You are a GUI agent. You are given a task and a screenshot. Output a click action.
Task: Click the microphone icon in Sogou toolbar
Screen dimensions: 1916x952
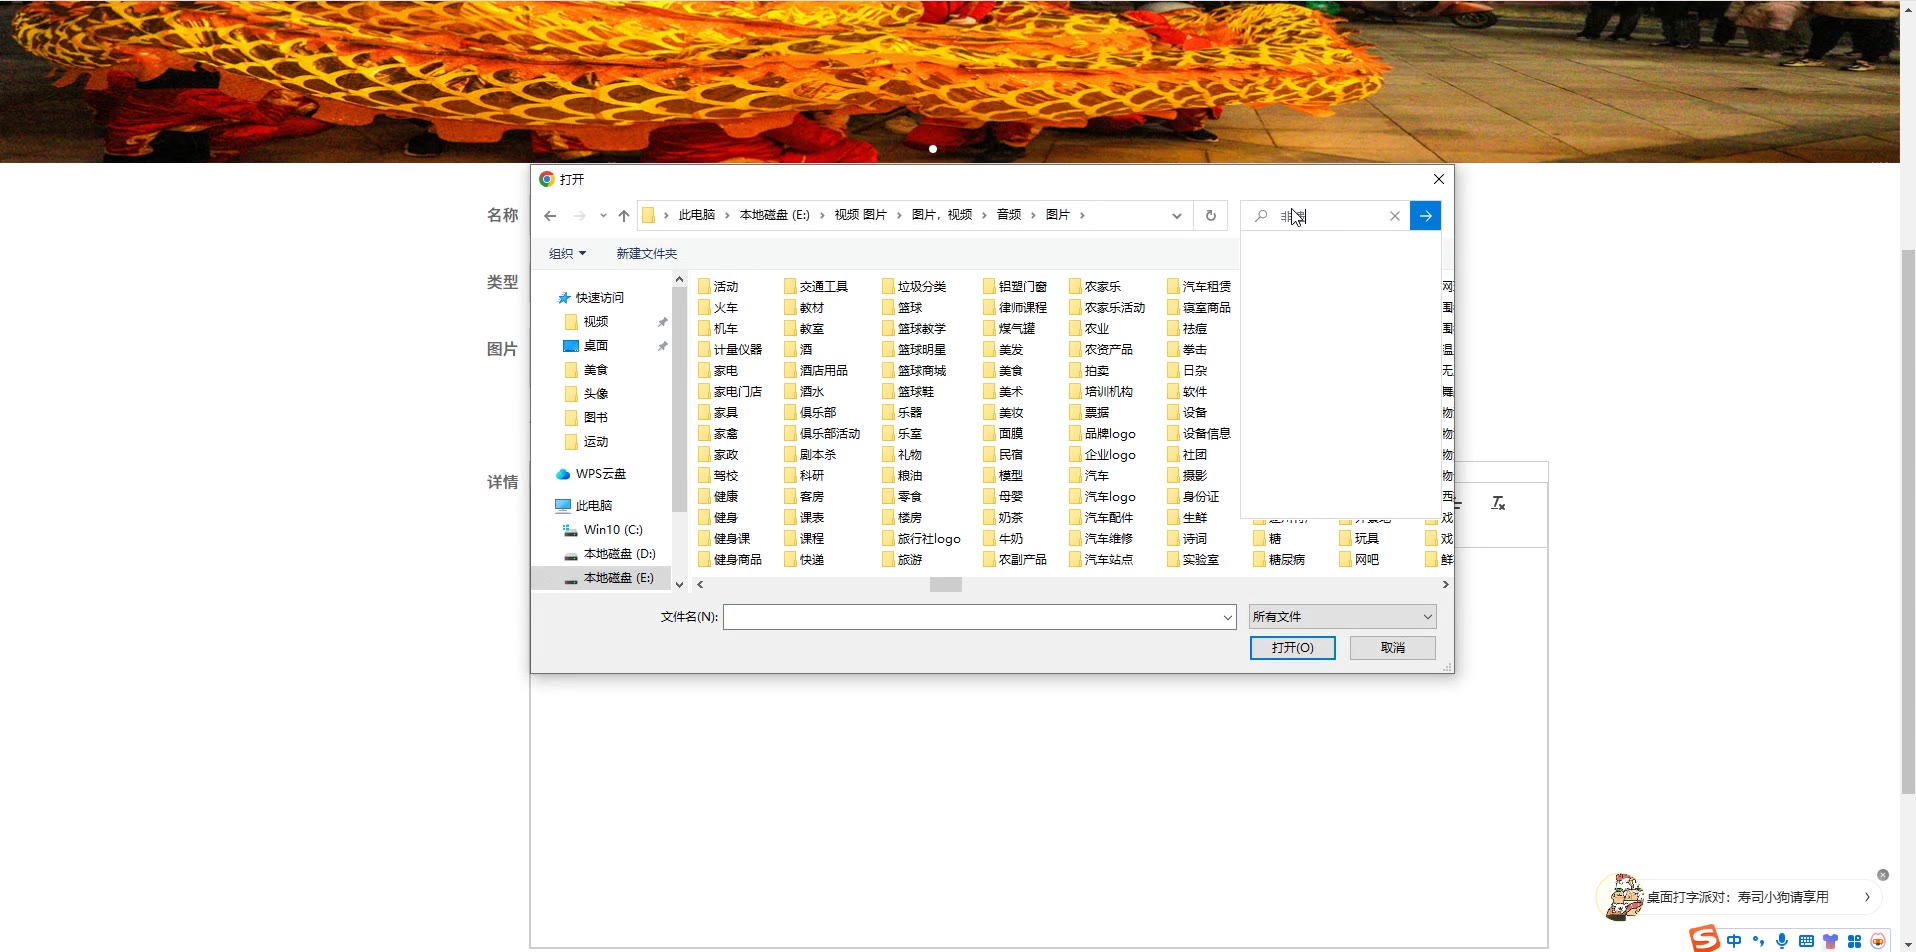(x=1781, y=941)
